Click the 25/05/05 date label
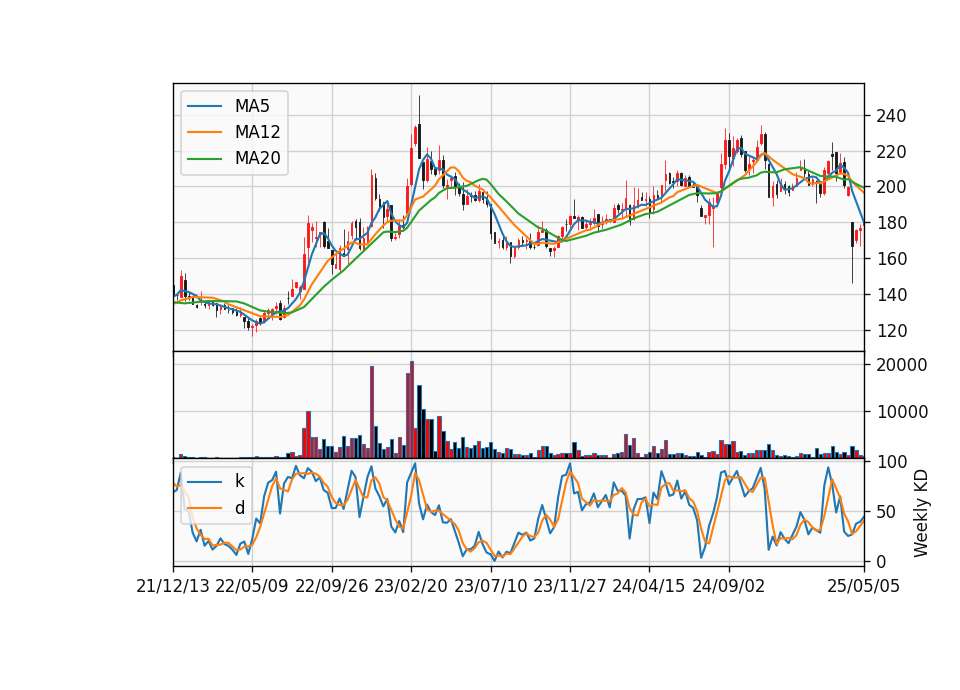Image resolution: width=960 pixels, height=690 pixels. pyautogui.click(x=864, y=586)
